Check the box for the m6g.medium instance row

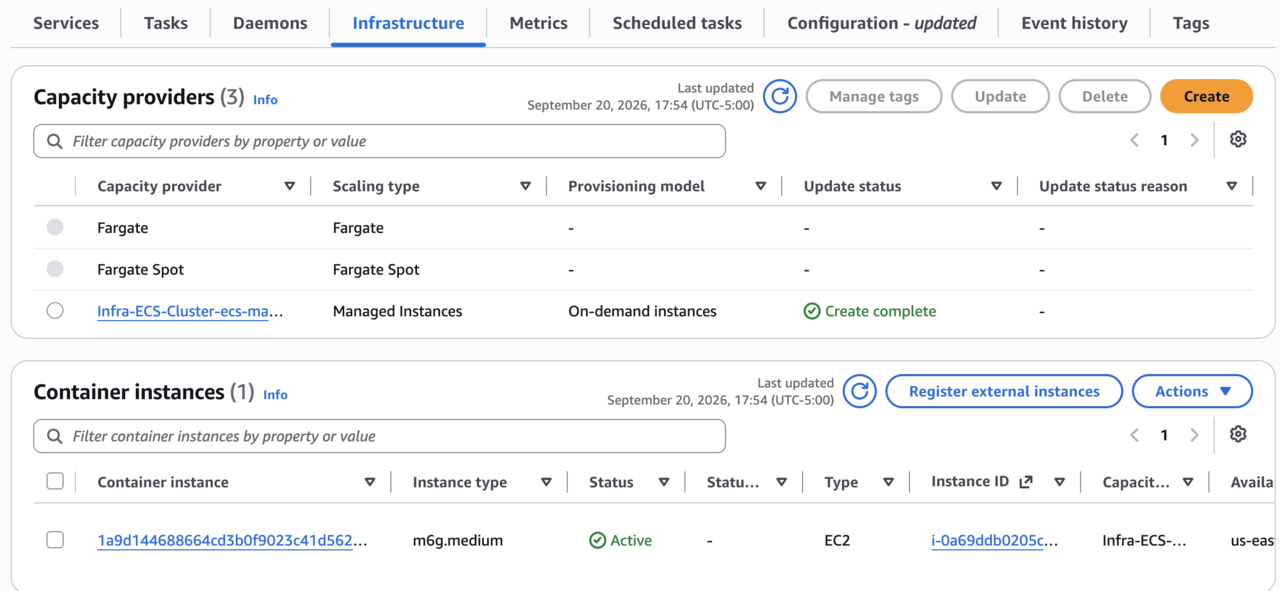coord(55,540)
